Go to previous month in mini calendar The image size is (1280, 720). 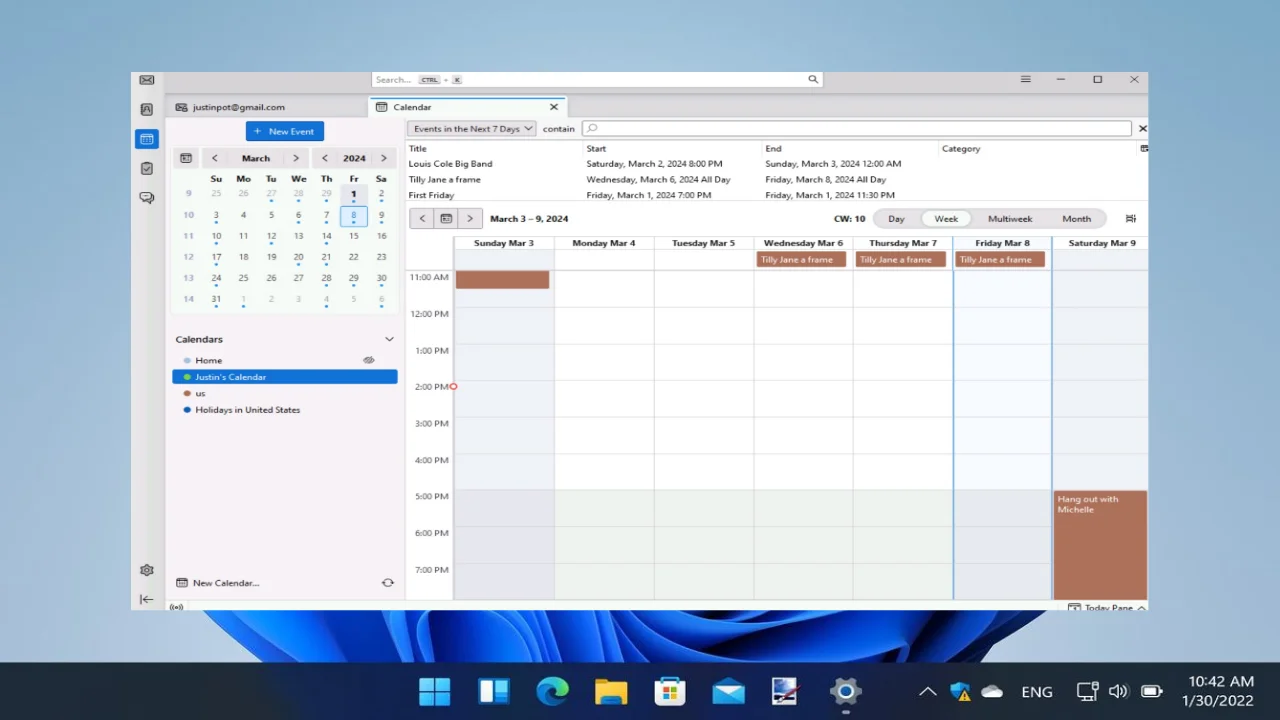pyautogui.click(x=214, y=158)
